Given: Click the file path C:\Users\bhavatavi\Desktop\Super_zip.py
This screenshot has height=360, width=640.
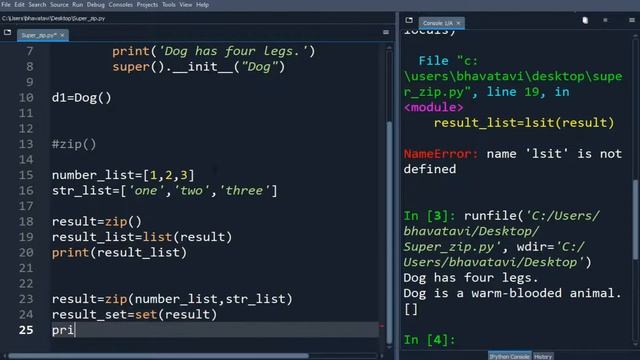Looking at the screenshot, I should [53, 18].
